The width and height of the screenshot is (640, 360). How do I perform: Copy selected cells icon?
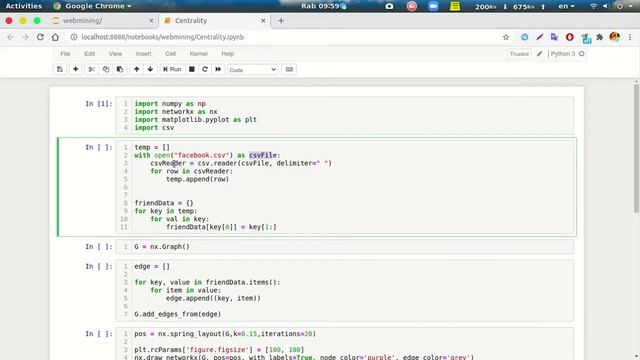(x=106, y=69)
